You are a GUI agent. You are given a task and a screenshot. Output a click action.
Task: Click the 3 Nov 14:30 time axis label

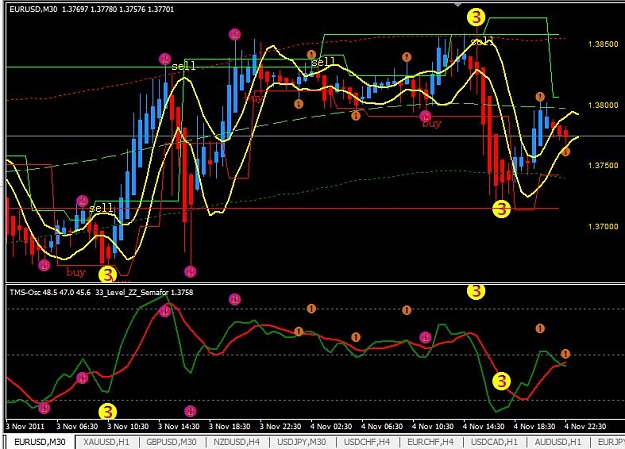tap(179, 426)
